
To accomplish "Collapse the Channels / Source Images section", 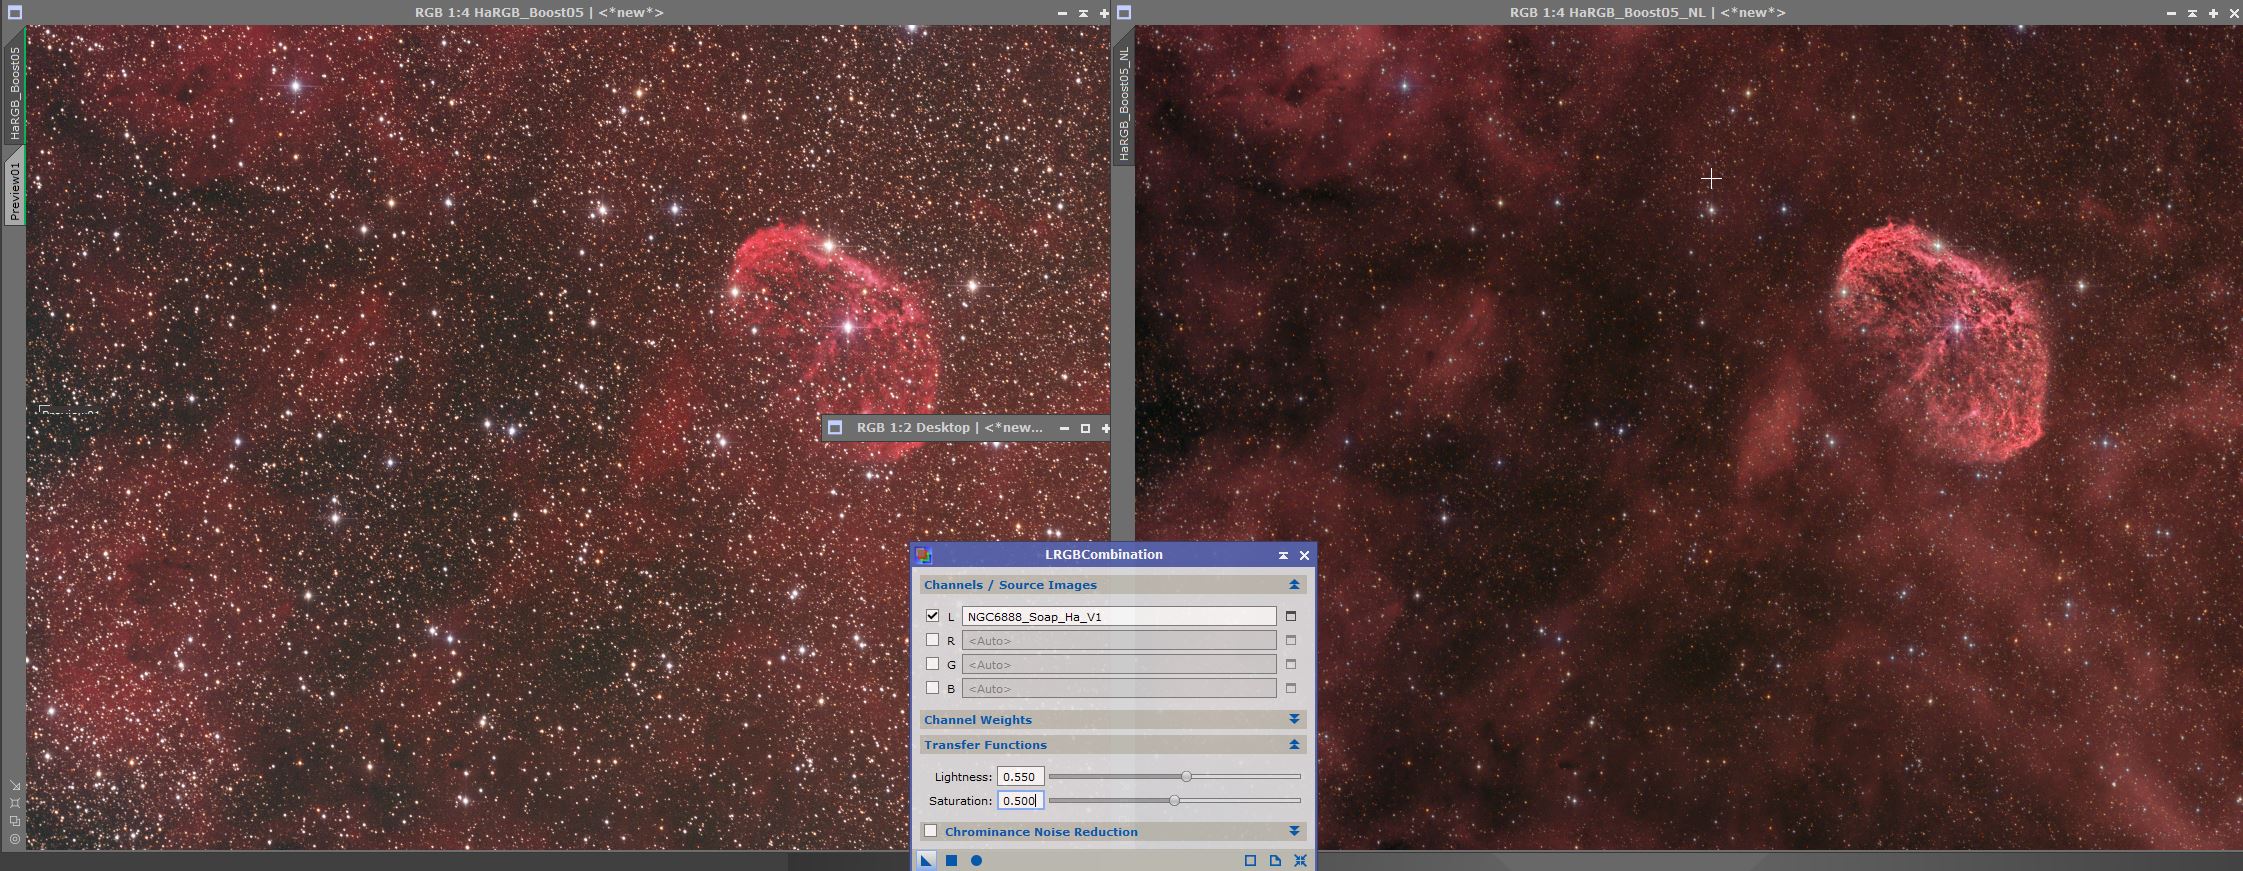I will tap(1294, 585).
